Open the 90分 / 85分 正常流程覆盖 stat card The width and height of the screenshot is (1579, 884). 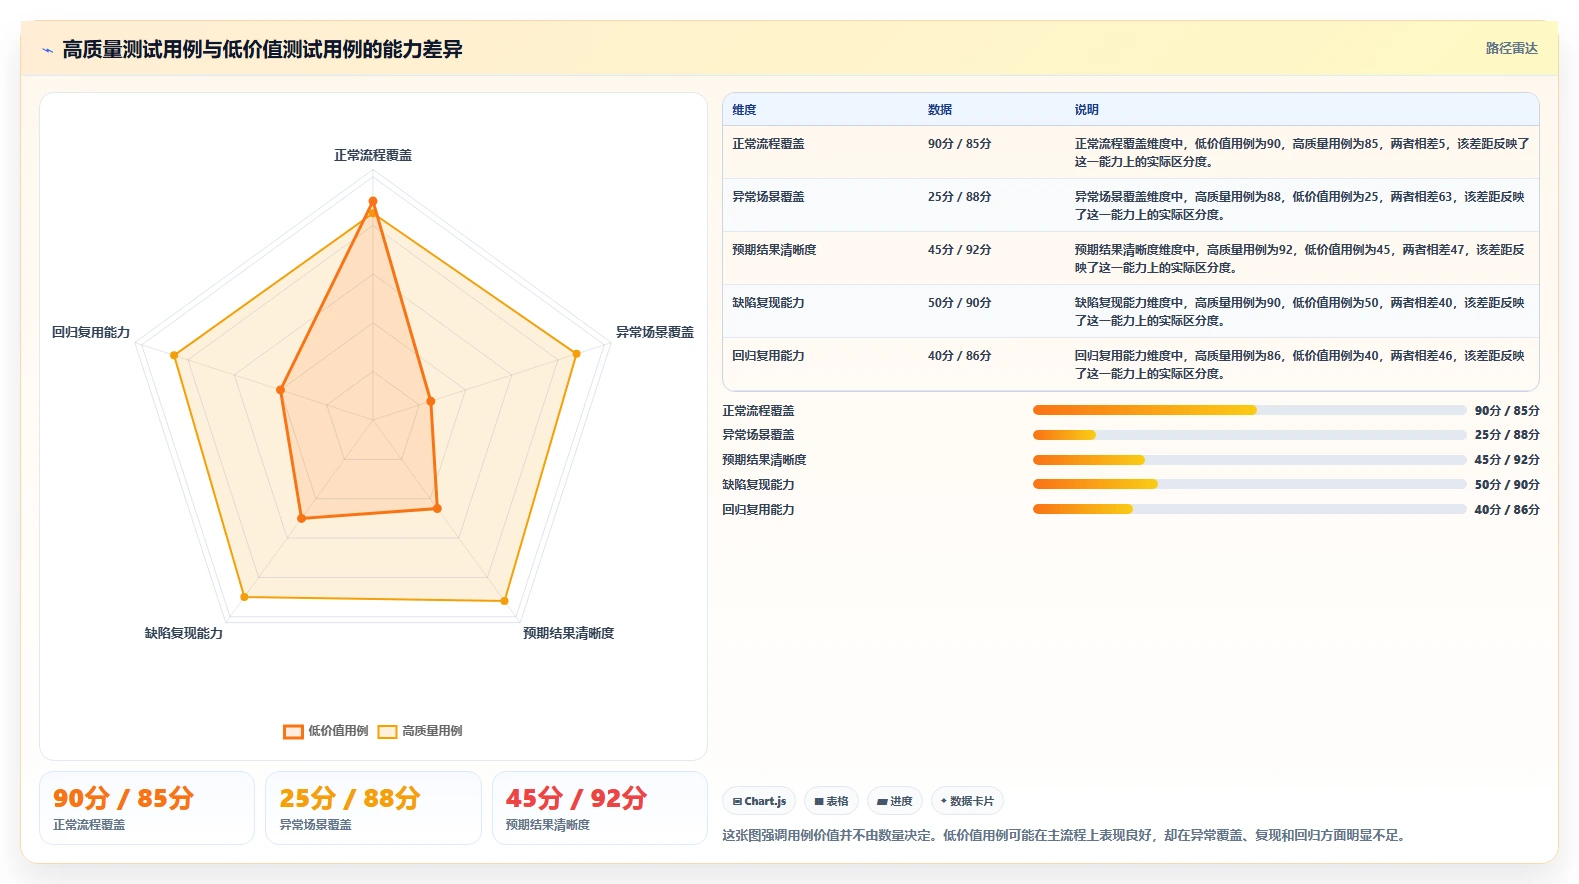coord(147,808)
